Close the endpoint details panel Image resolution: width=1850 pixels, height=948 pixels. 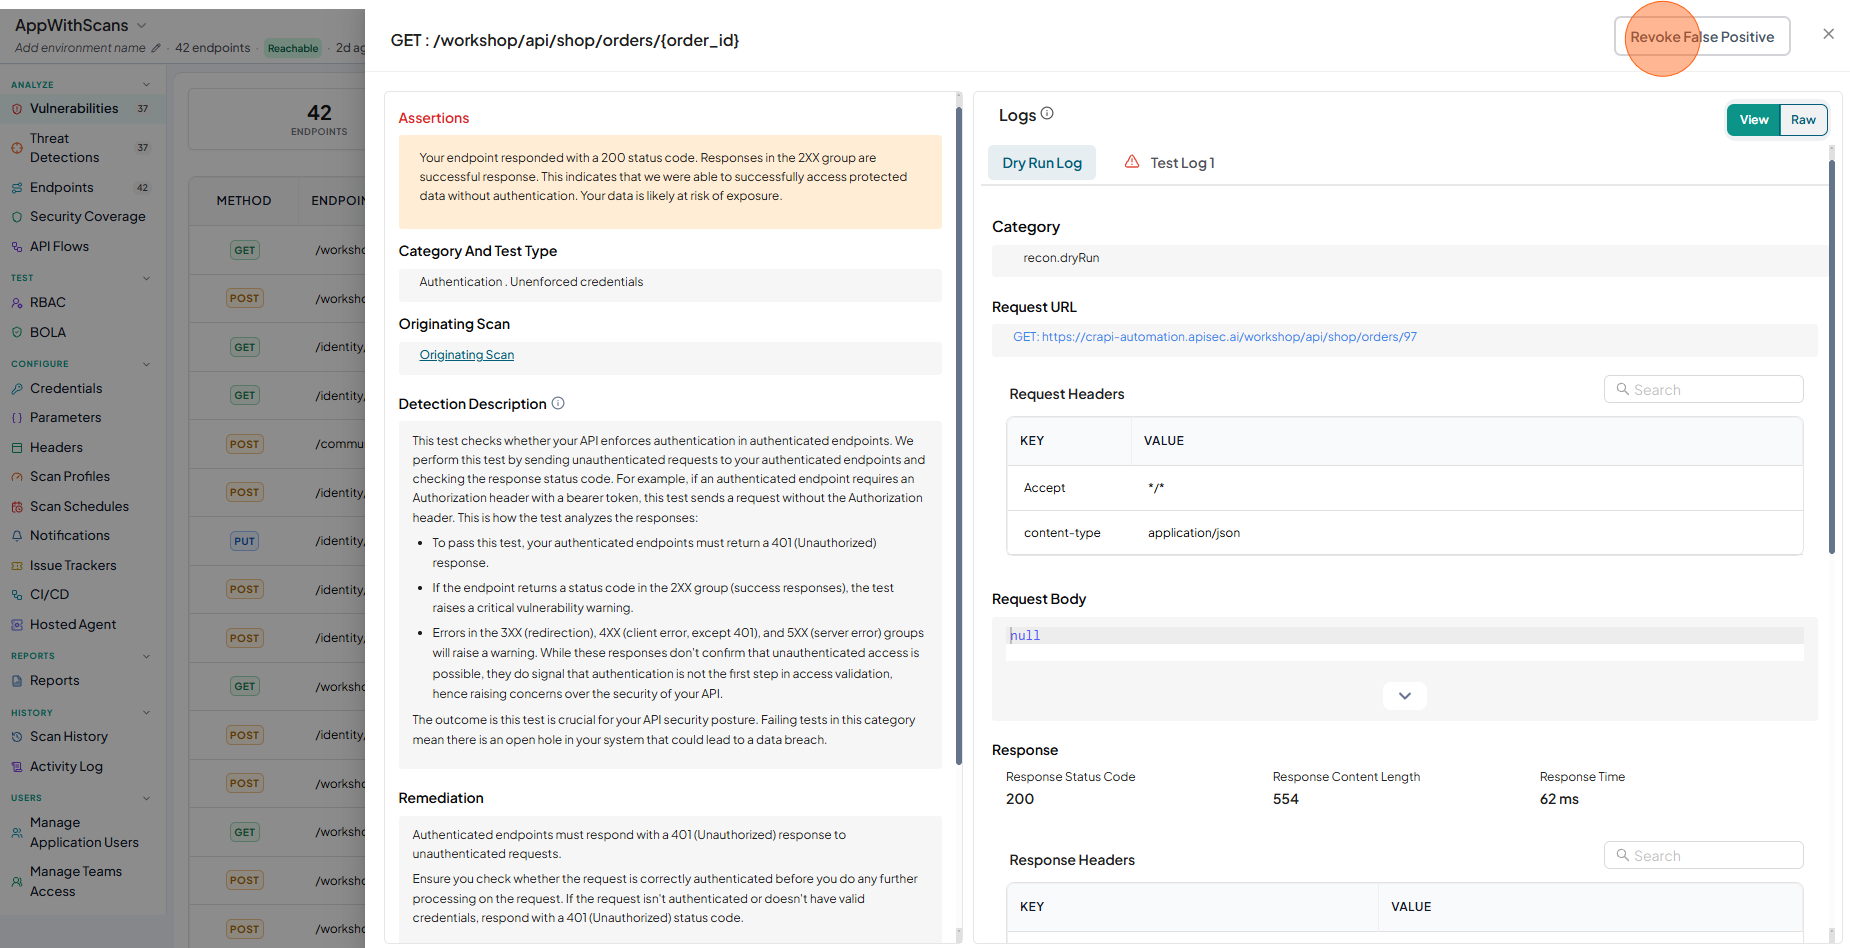1828,34
